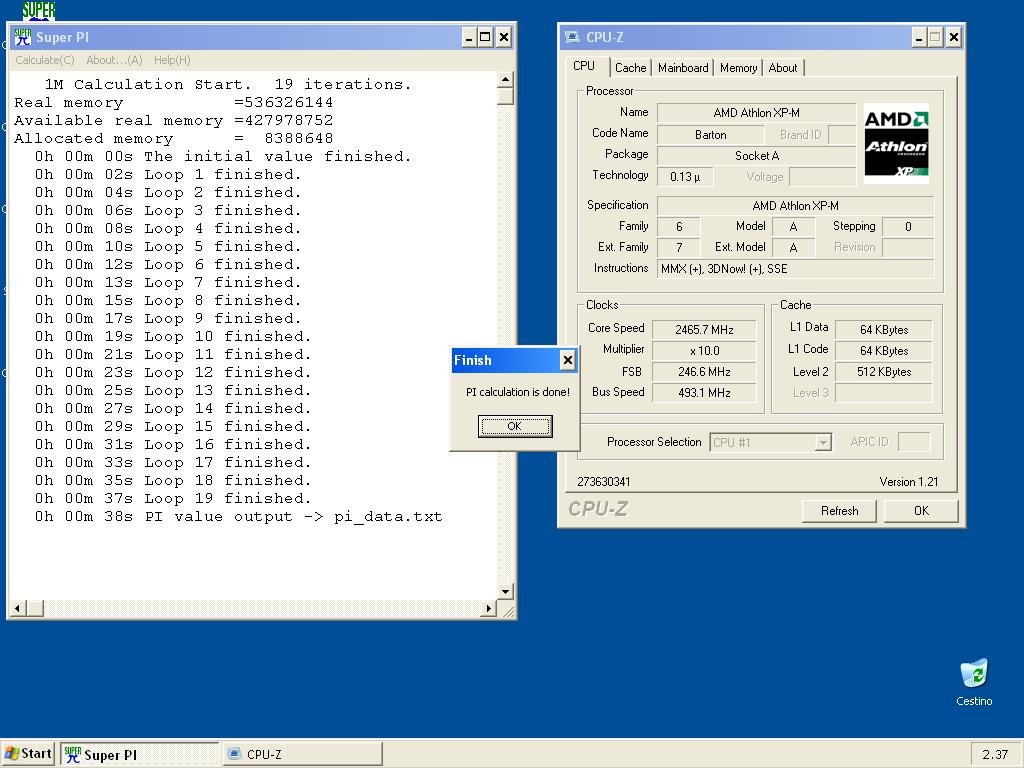Click the 'Loop 1 finished.' line in Super PI

coord(168,174)
